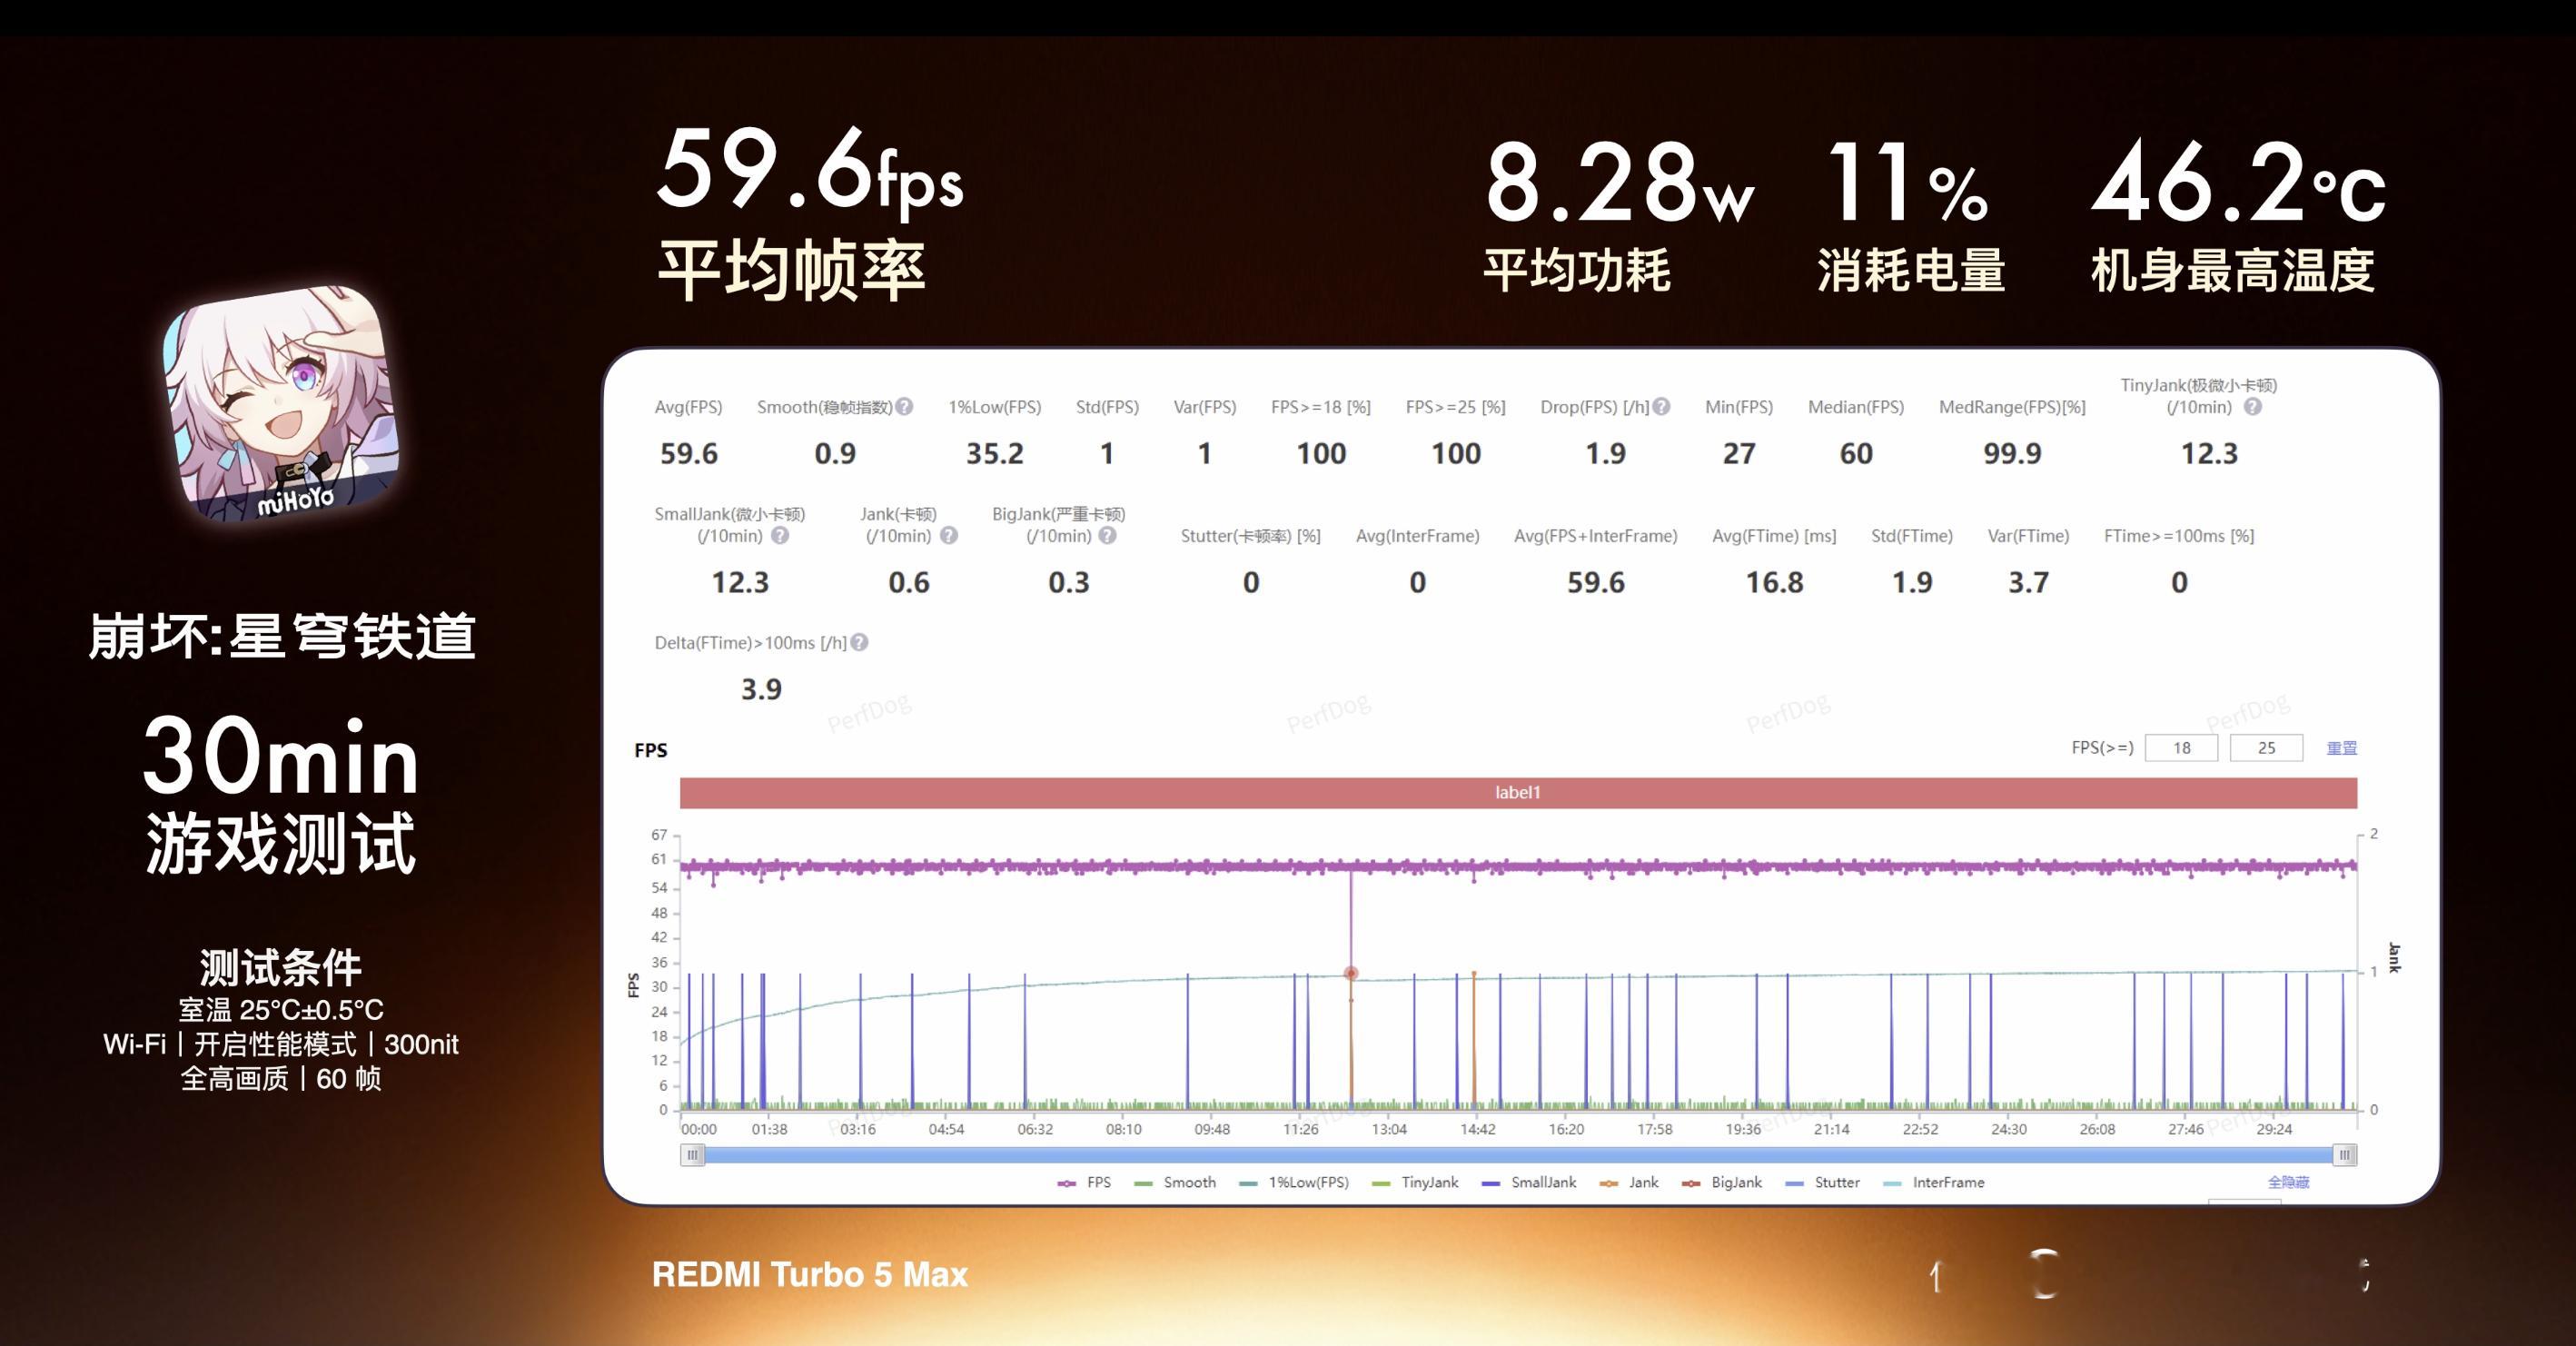Click left handle of timeline range slider
2576x1346 pixels.
[x=692, y=1155]
